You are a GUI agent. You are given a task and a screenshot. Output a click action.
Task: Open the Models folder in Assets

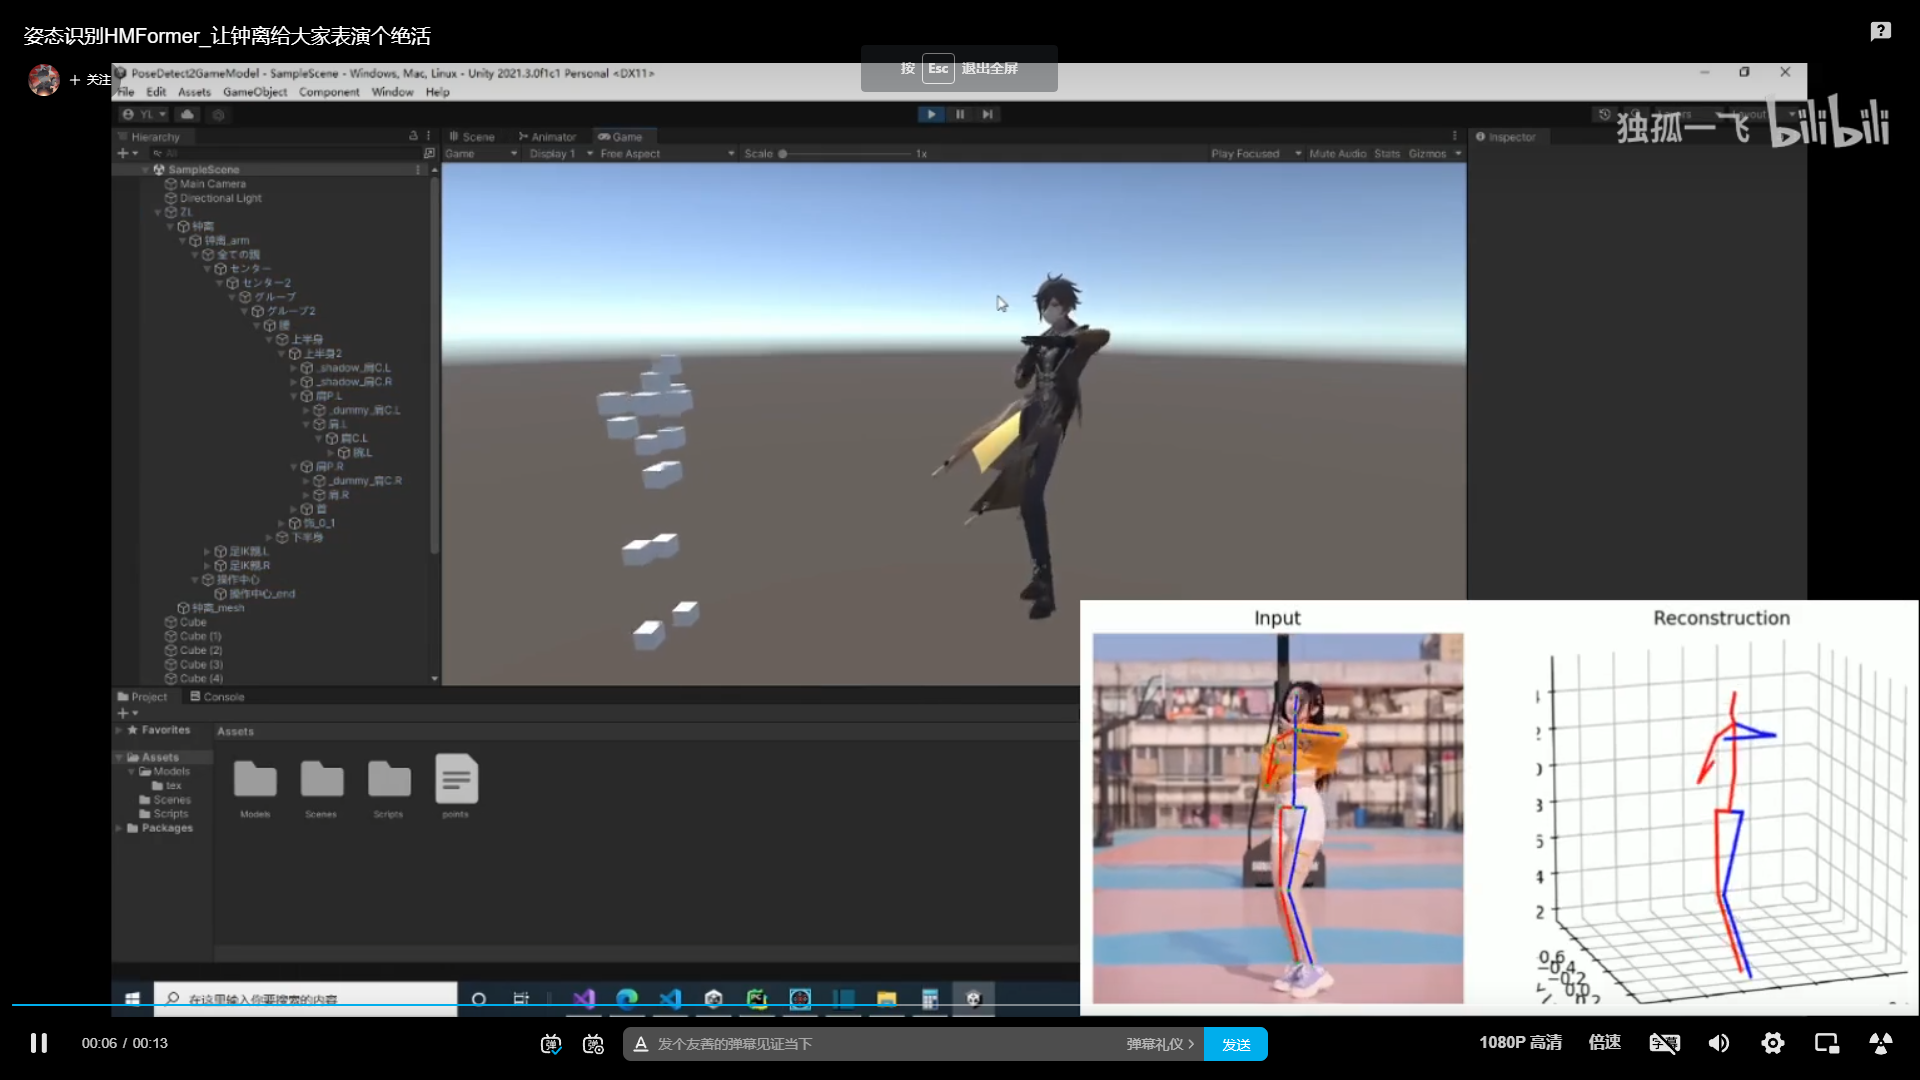pyautogui.click(x=255, y=780)
